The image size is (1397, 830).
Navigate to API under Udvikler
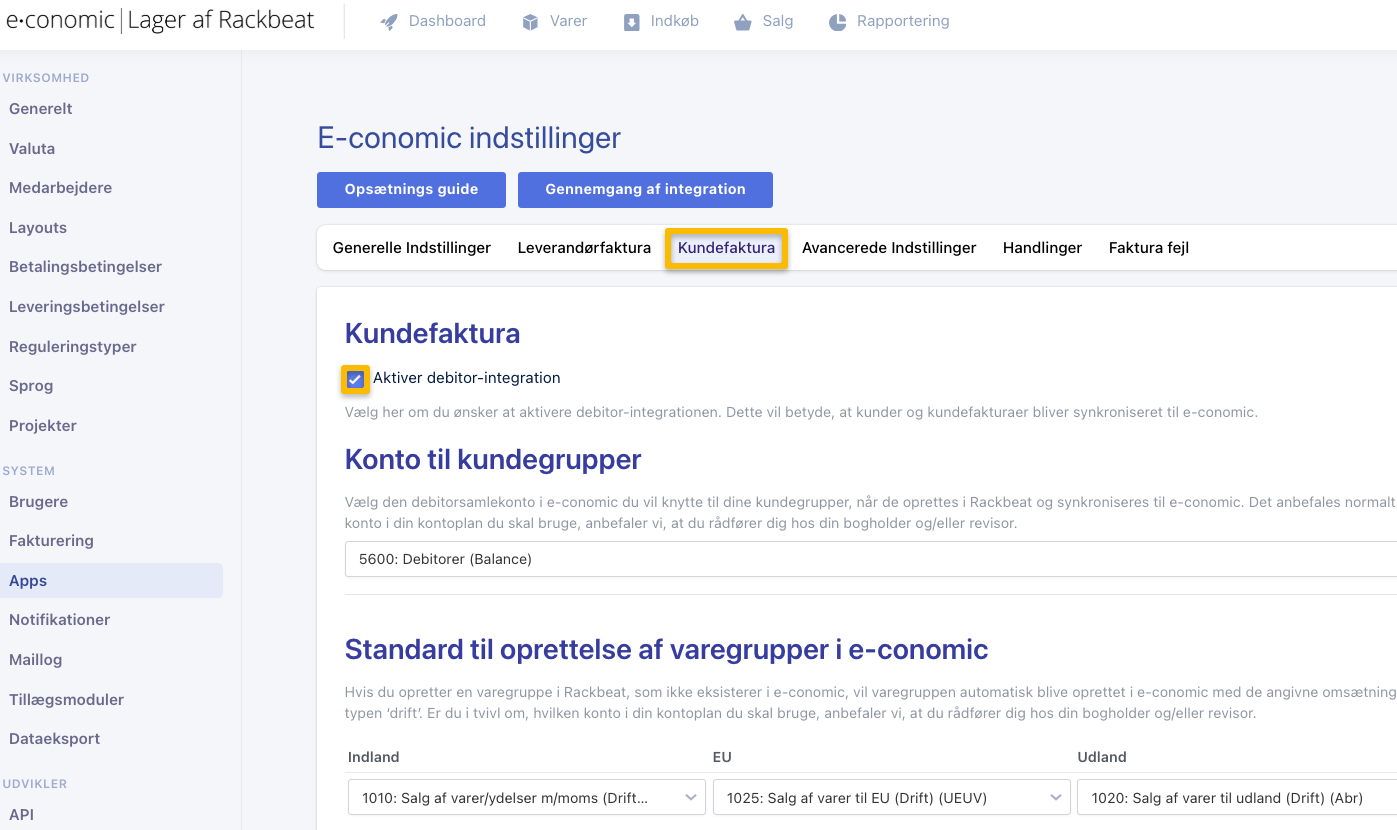tap(19, 814)
